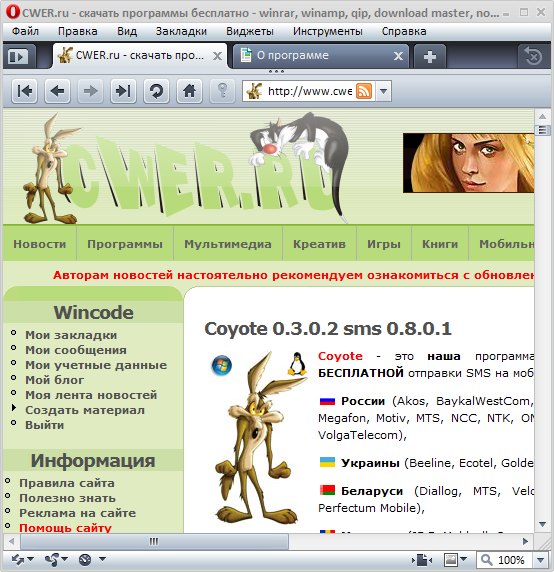Open the 'Coyote 0.3.0.2 sms 0.8.0.1' article title
Viewport: 554px width, 572px height.
coord(328,329)
